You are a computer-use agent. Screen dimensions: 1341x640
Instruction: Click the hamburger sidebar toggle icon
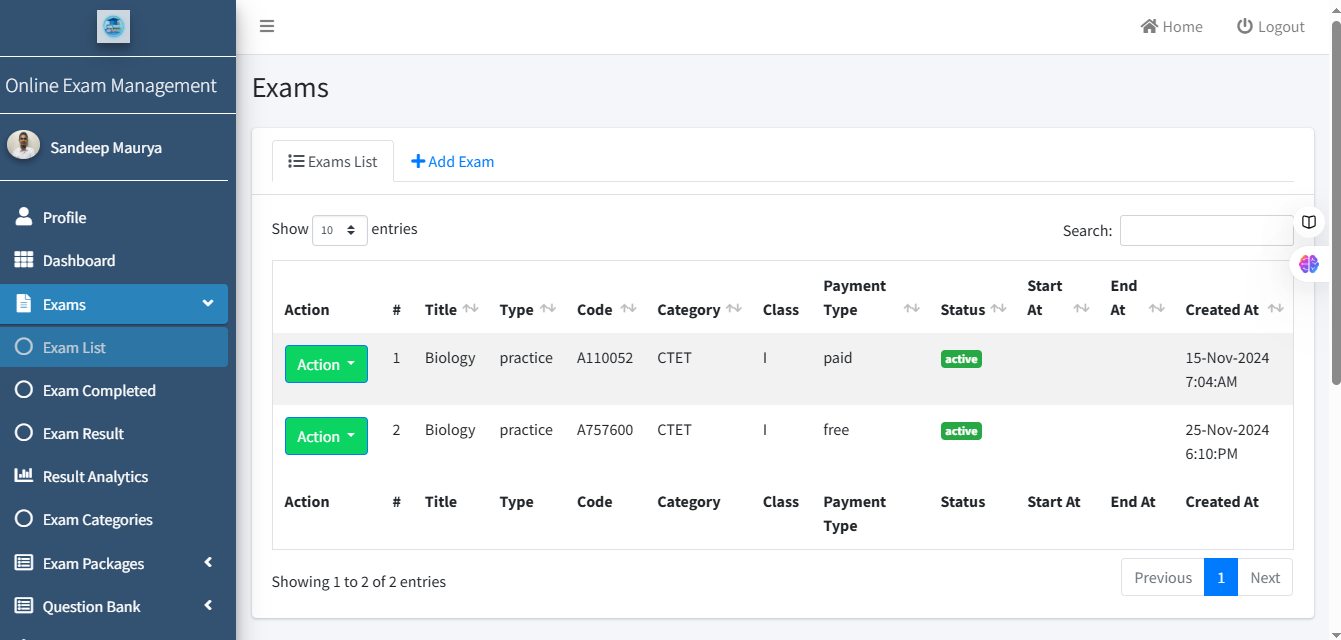267,27
